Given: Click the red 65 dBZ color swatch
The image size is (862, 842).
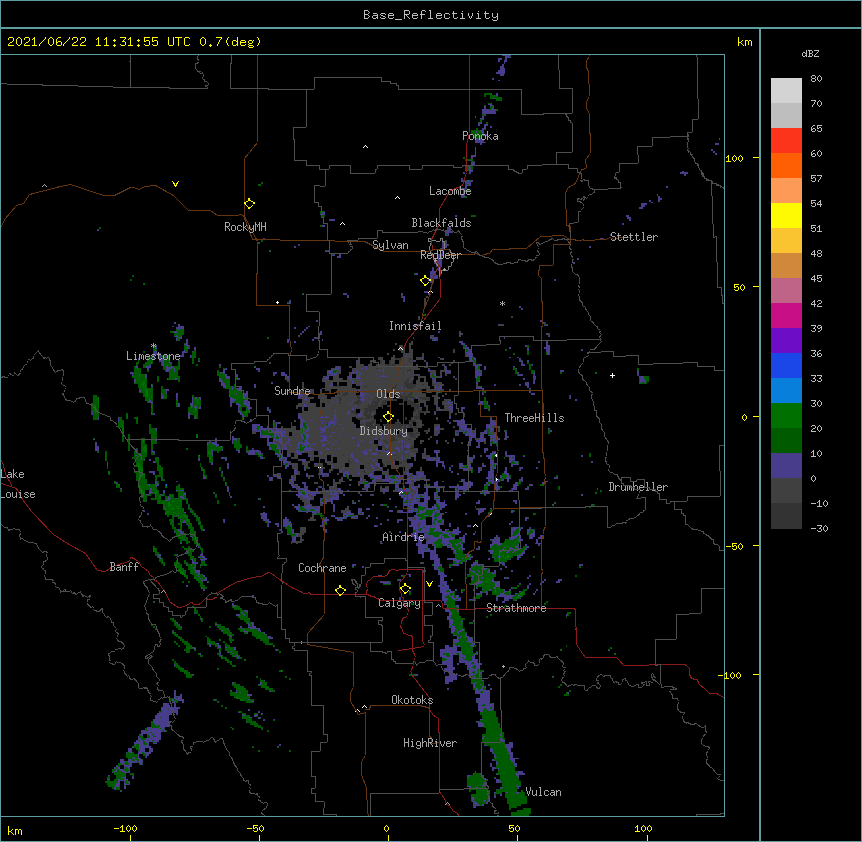Looking at the screenshot, I should [786, 140].
